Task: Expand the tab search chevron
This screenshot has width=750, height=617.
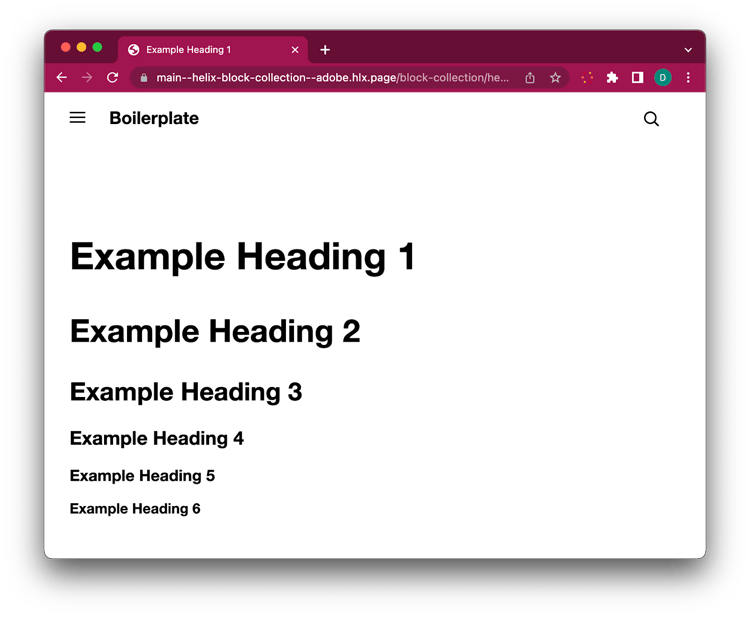Action: pos(688,50)
